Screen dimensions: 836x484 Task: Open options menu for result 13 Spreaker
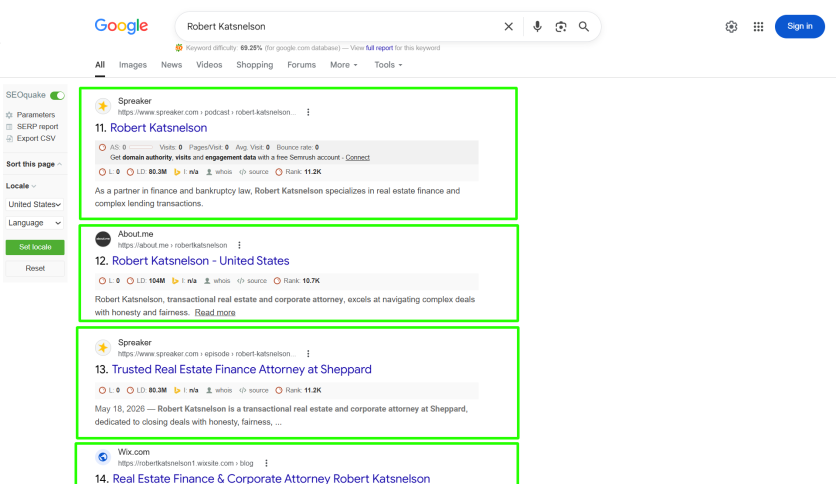(308, 354)
